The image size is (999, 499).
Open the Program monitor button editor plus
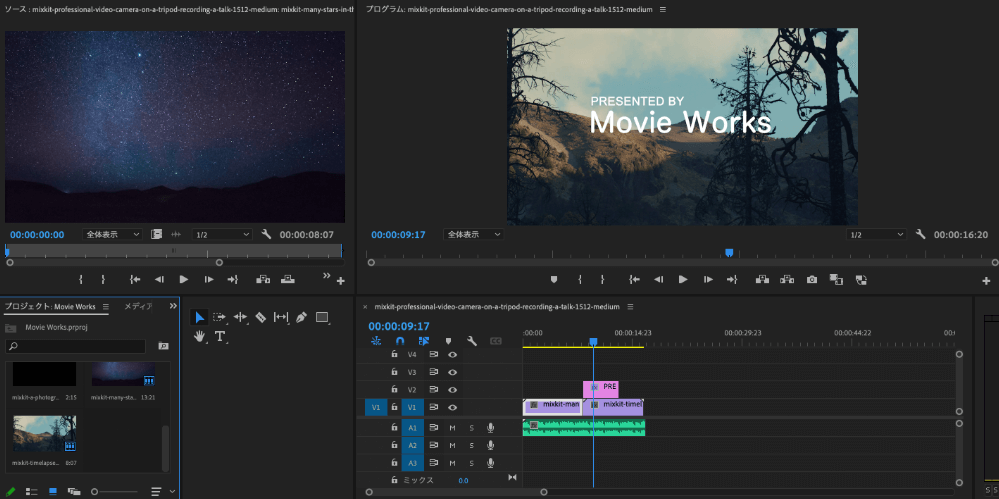986,280
